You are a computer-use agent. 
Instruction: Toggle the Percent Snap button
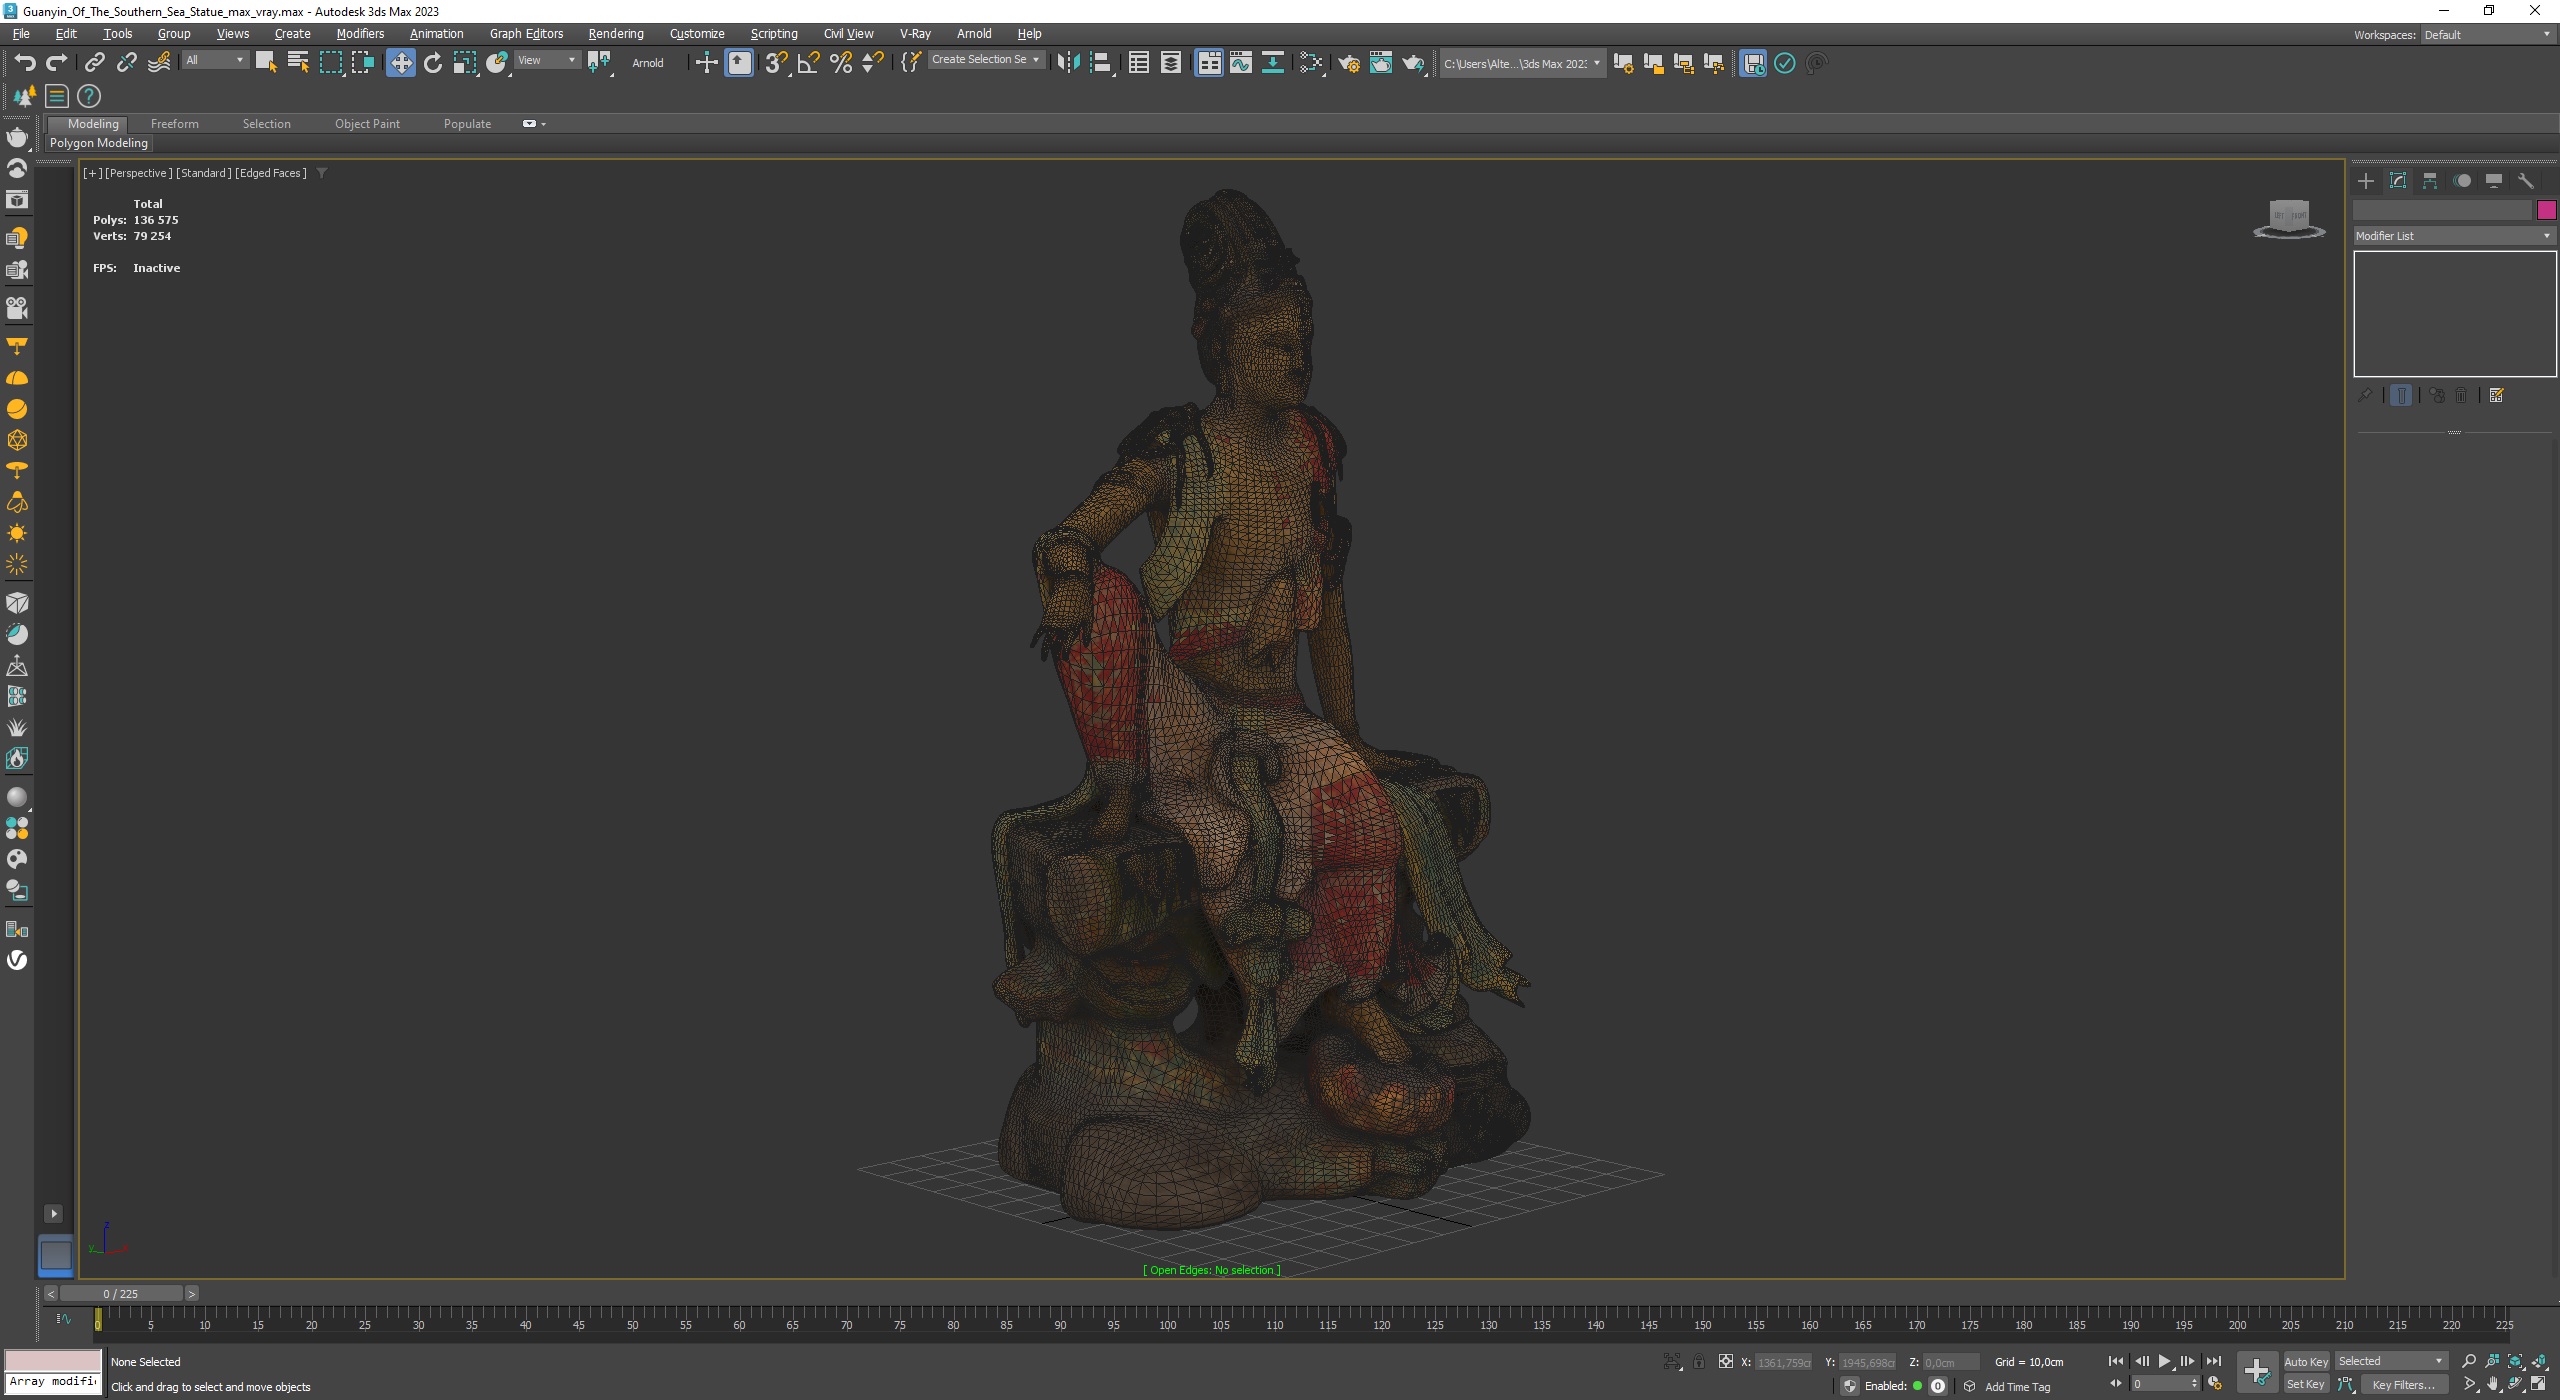tap(841, 63)
